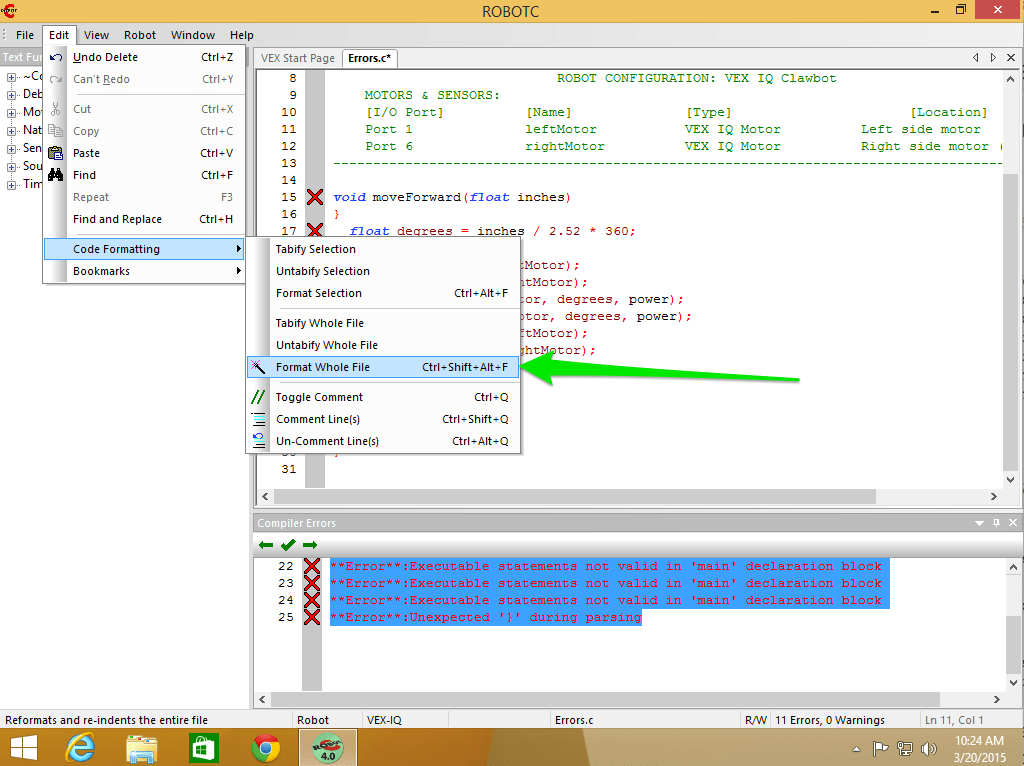This screenshot has width=1024, height=766.
Task: Open ROBOTC 4.0 from the taskbar
Action: pyautogui.click(x=327, y=747)
